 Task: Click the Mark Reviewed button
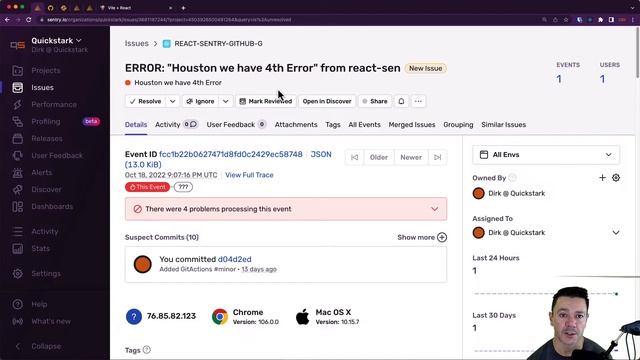click(x=266, y=101)
